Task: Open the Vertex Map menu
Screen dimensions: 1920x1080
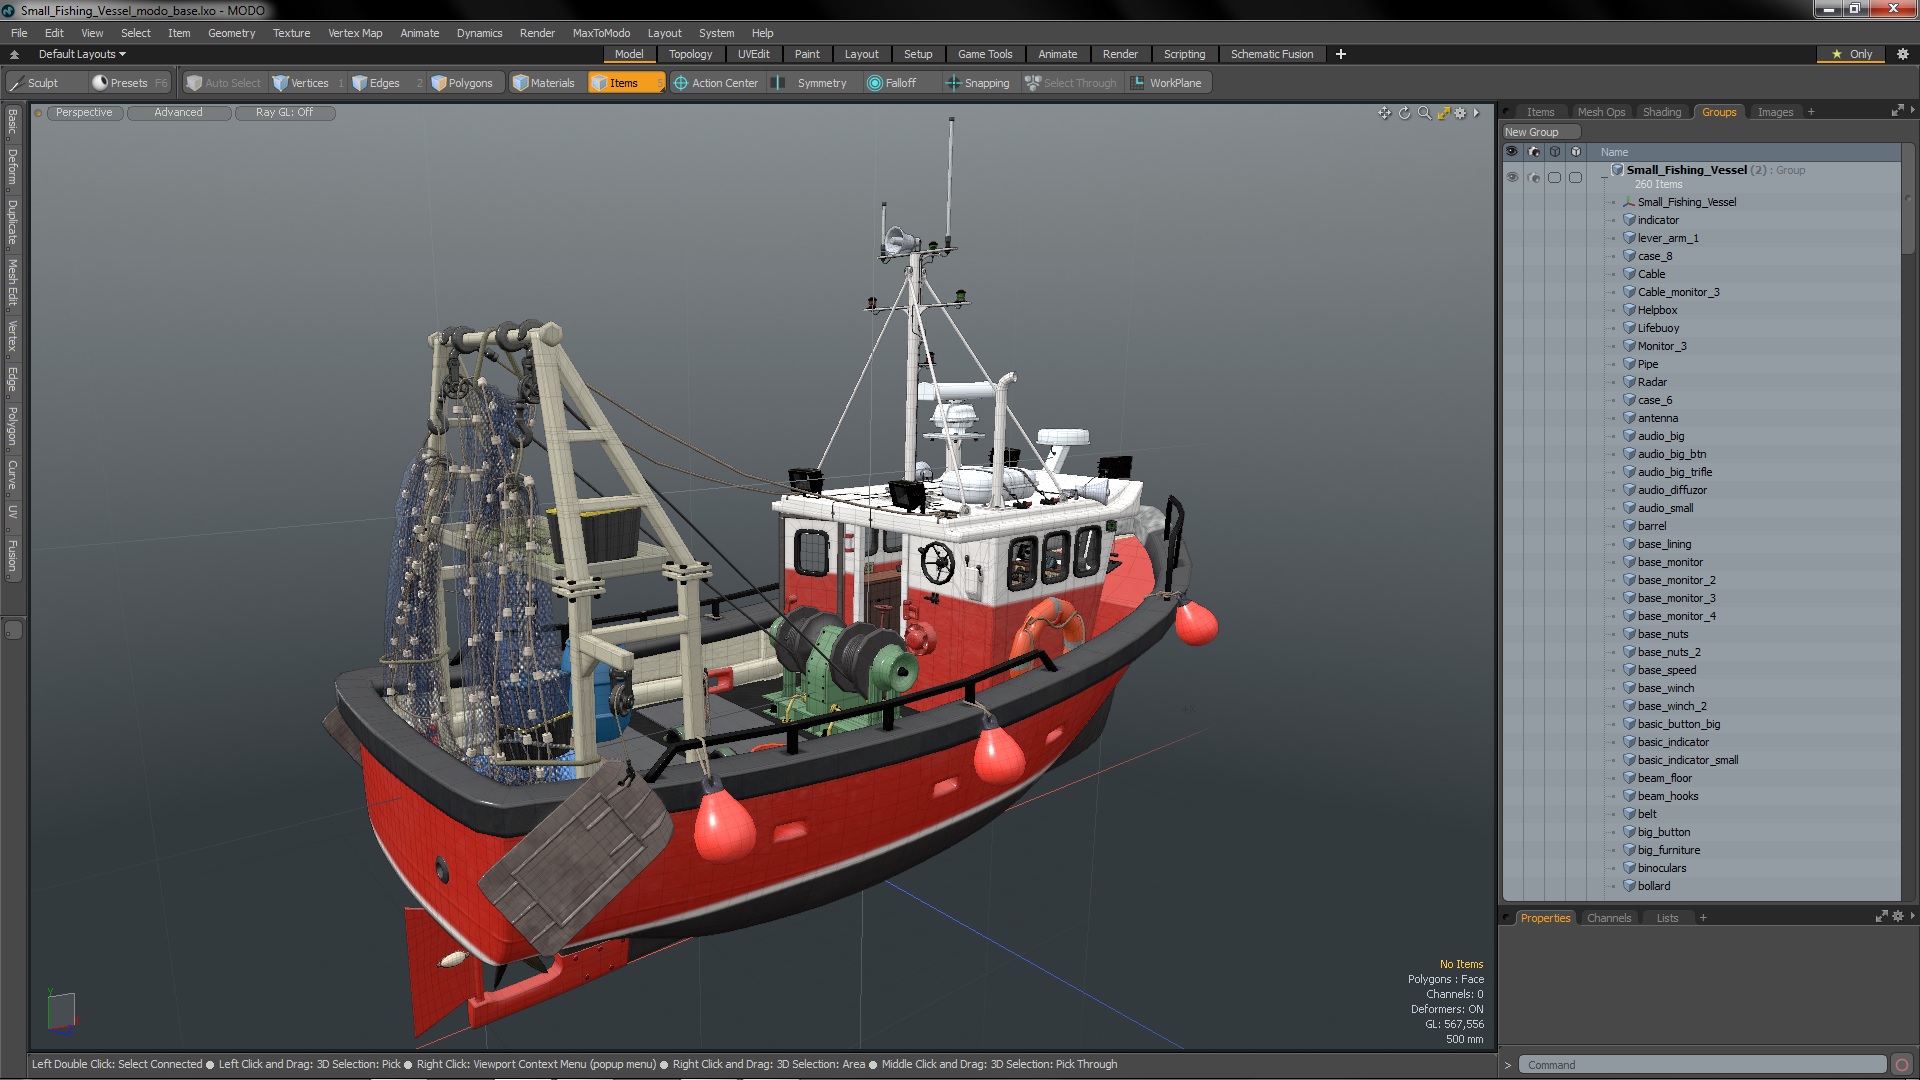Action: (355, 33)
